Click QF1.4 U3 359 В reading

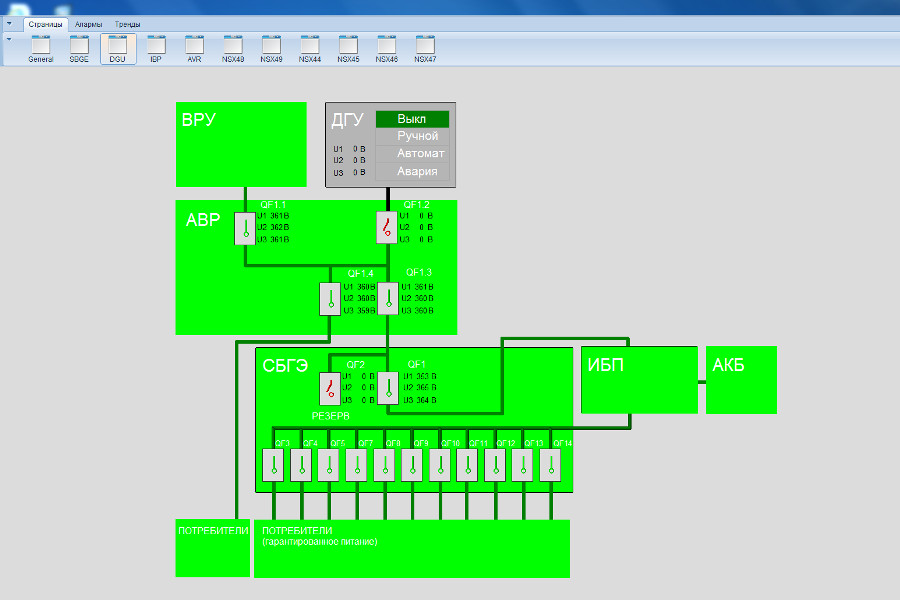pyautogui.click(x=359, y=310)
